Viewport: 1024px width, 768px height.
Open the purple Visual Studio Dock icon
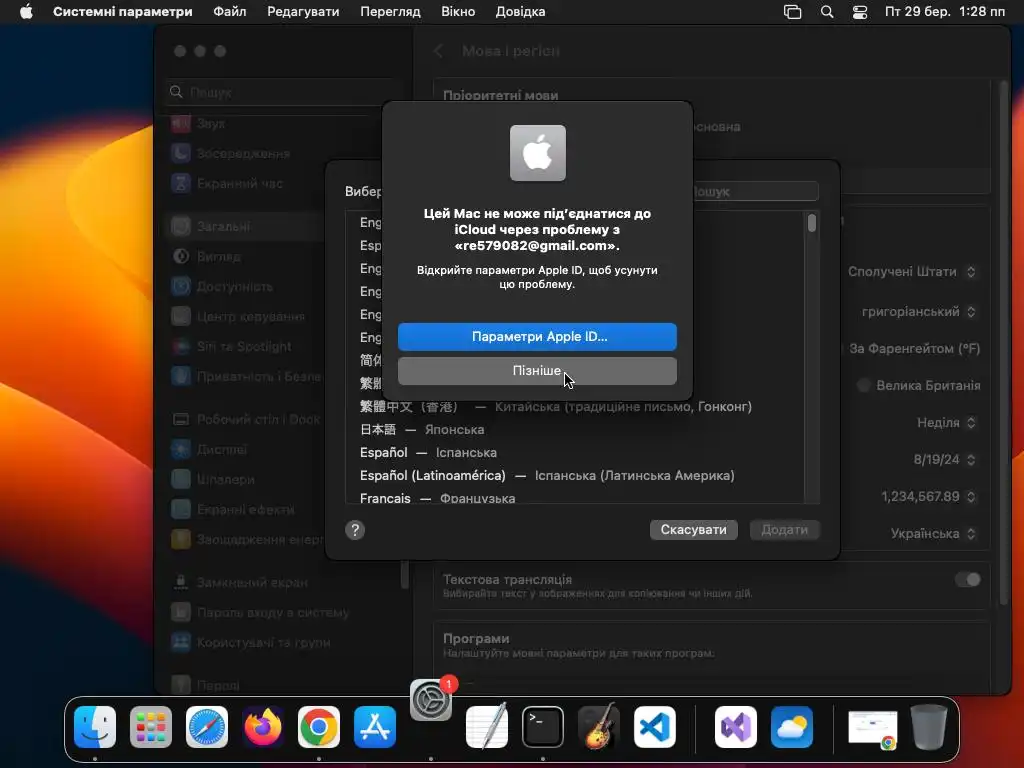click(x=736, y=727)
